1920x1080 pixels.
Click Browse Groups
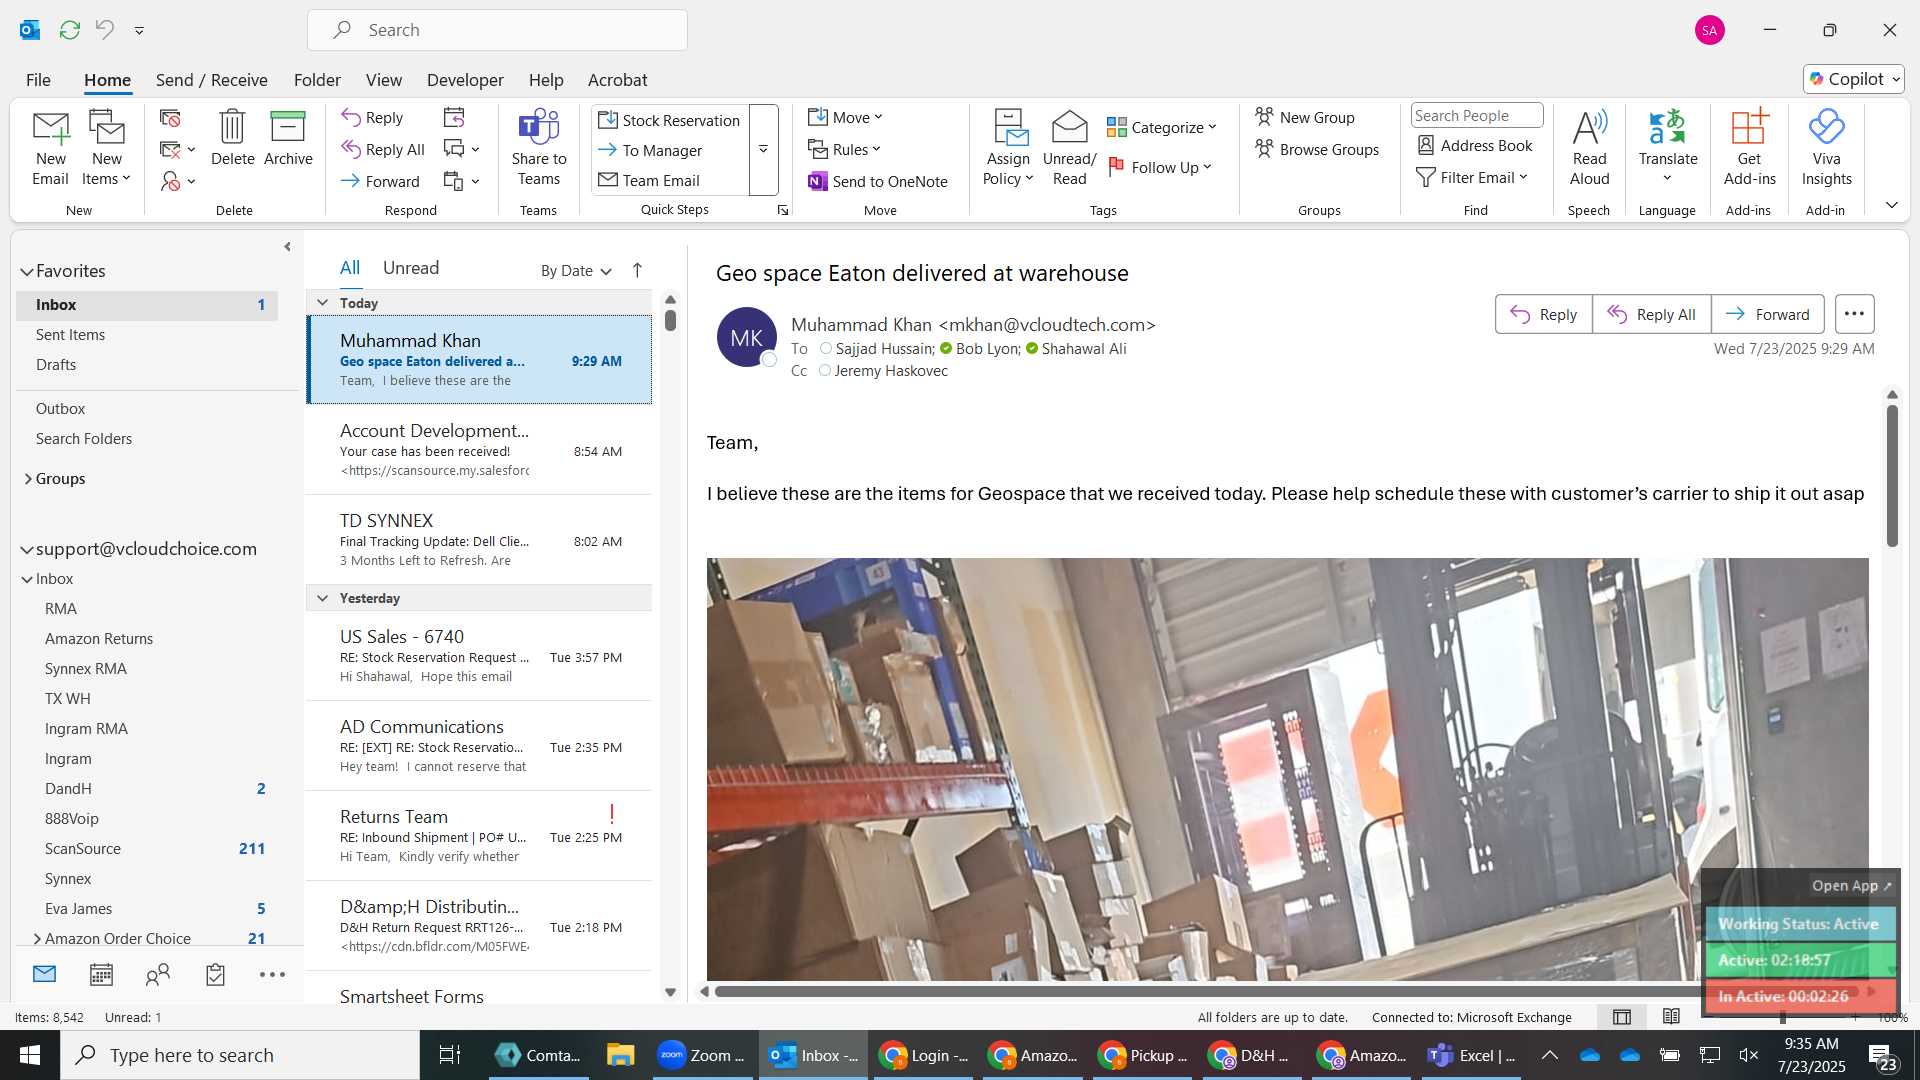1317,149
